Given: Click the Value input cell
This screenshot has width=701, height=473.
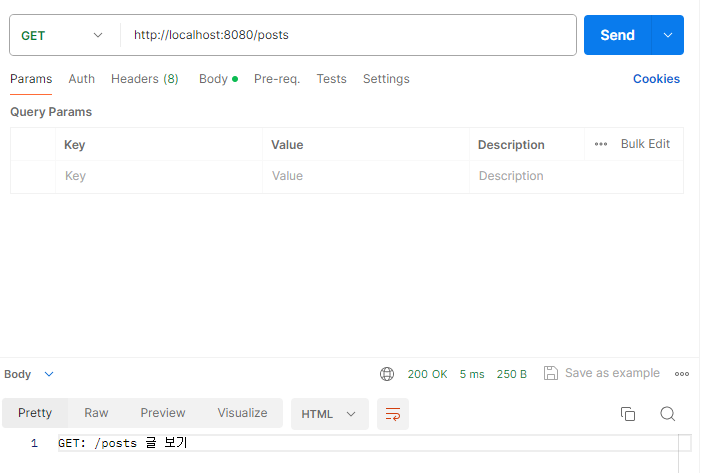Looking at the screenshot, I should point(366,176).
